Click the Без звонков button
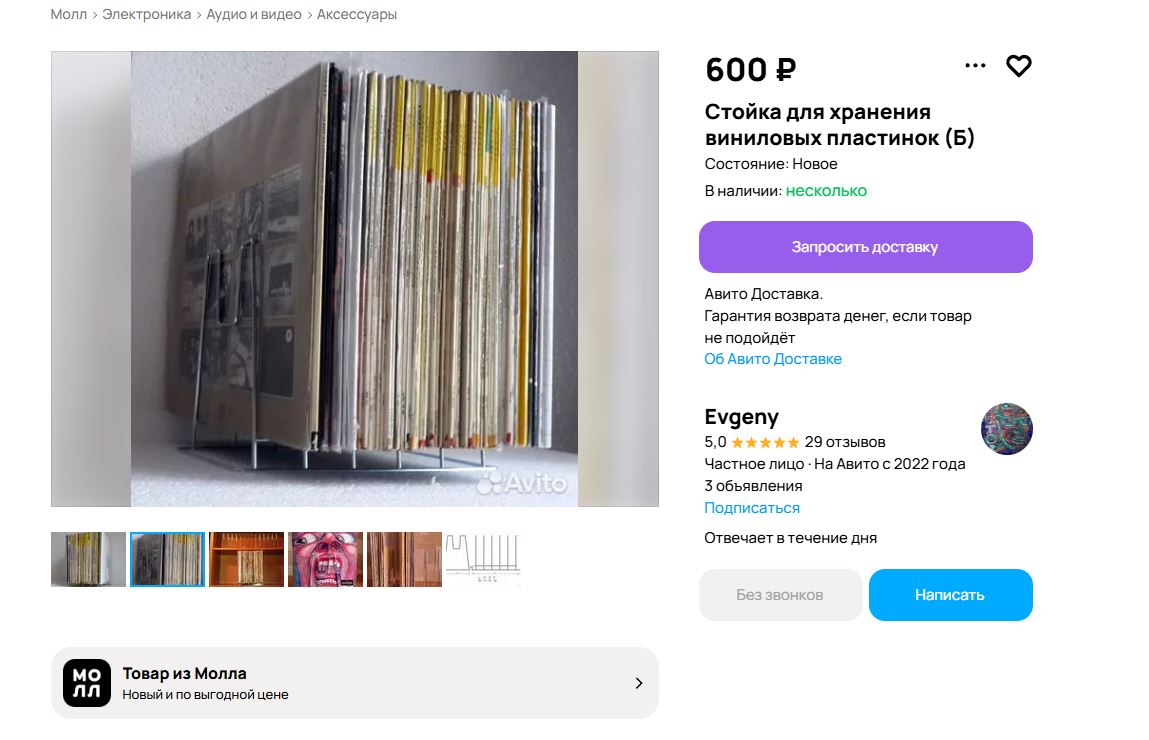Viewport: 1149px width, 740px height. pos(780,595)
